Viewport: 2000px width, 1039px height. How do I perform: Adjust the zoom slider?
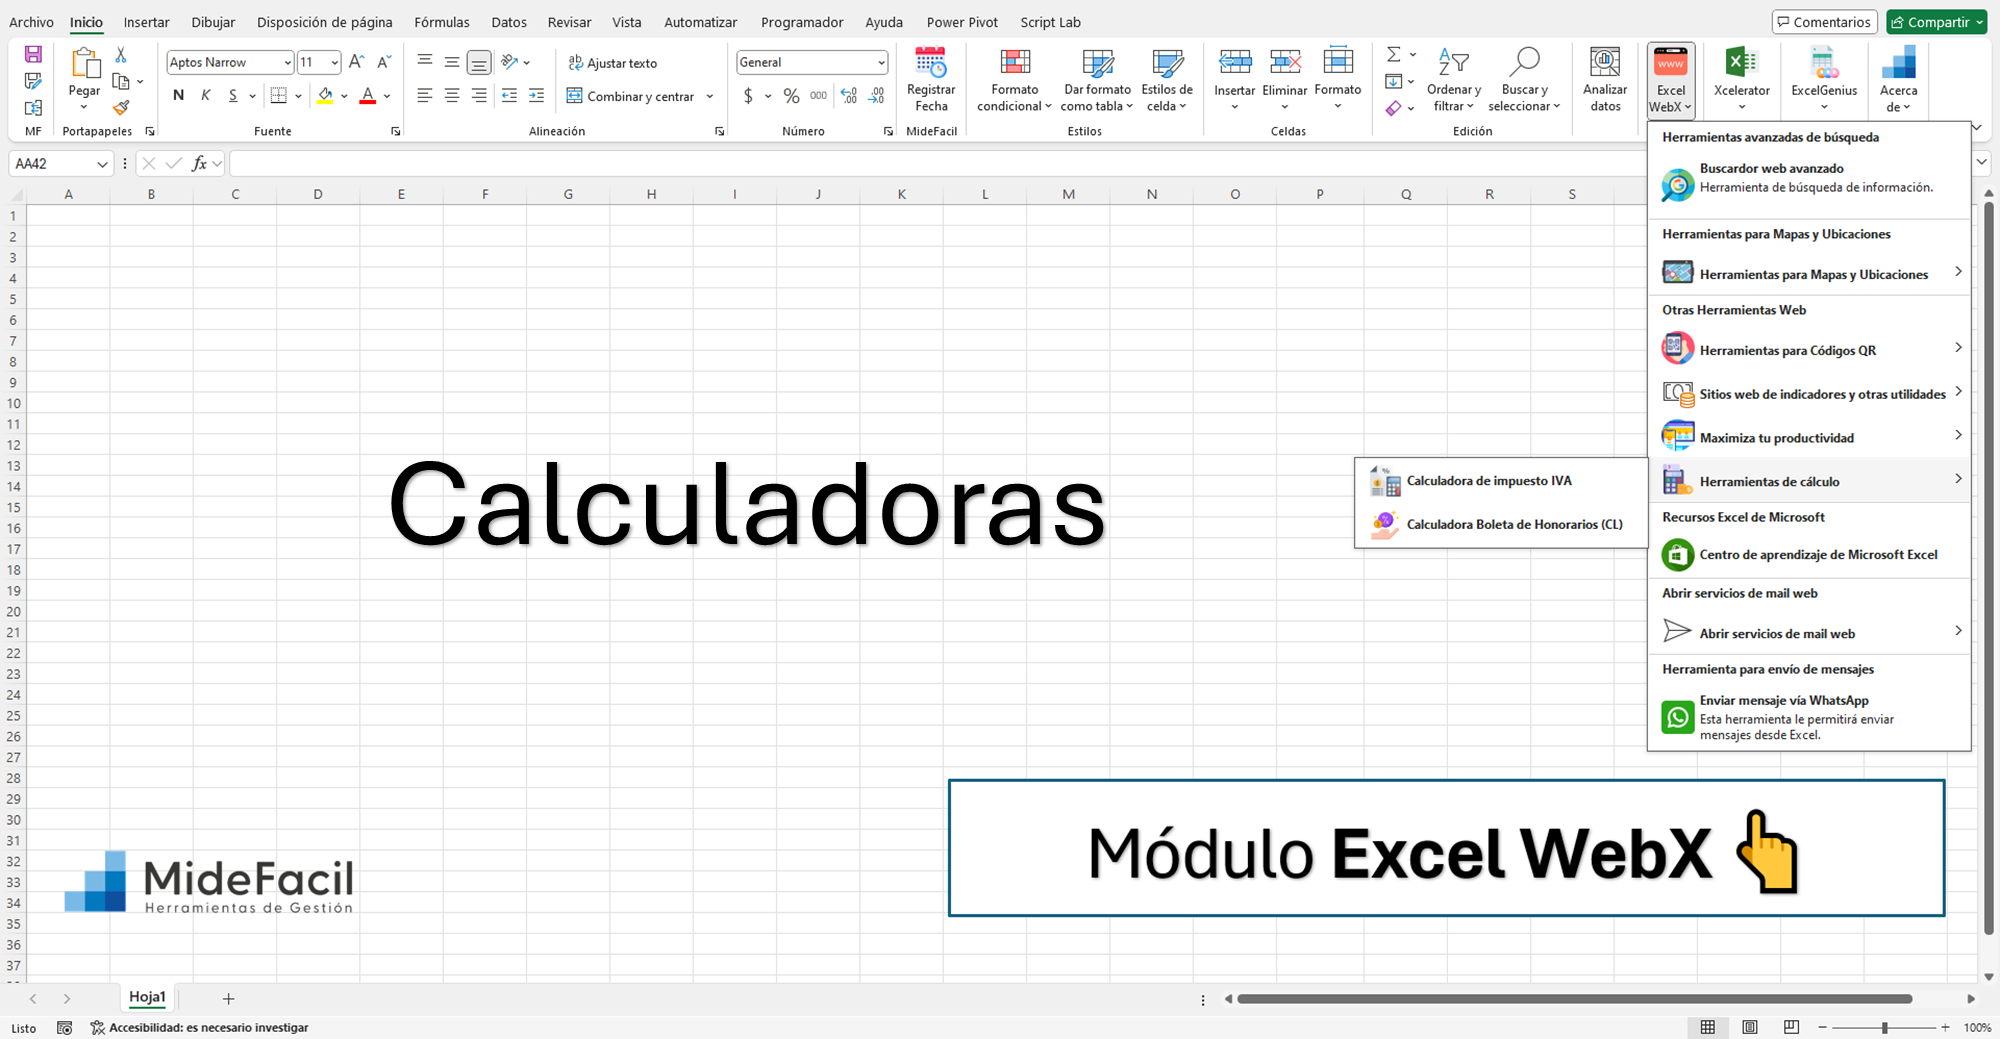[1883, 1027]
